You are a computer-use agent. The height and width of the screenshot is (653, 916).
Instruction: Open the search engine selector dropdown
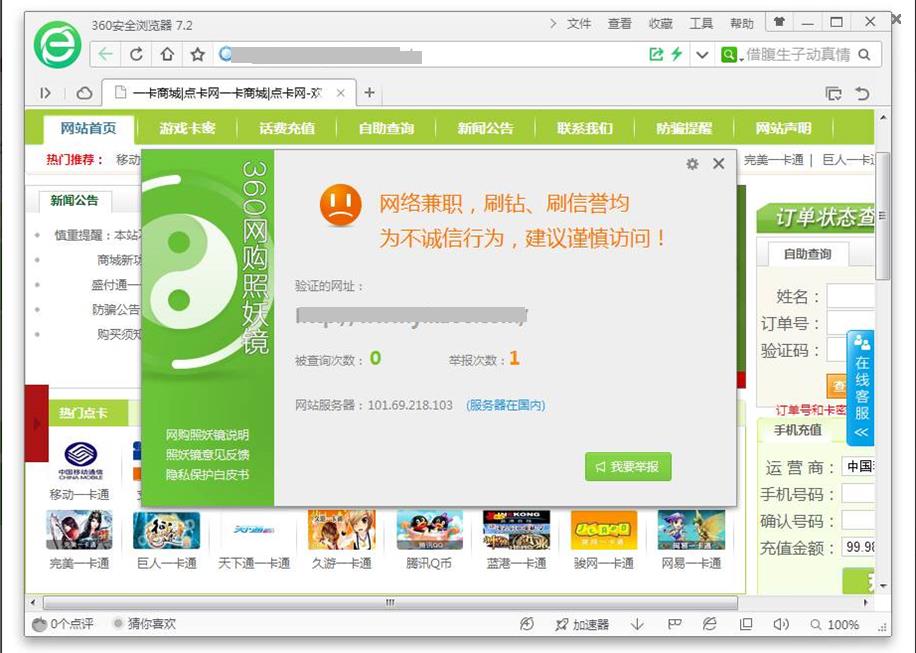point(732,55)
